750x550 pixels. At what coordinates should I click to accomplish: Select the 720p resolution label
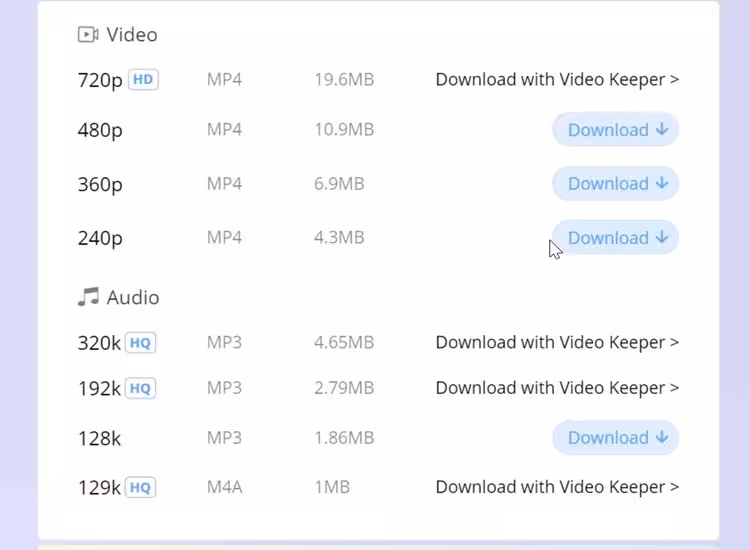100,80
